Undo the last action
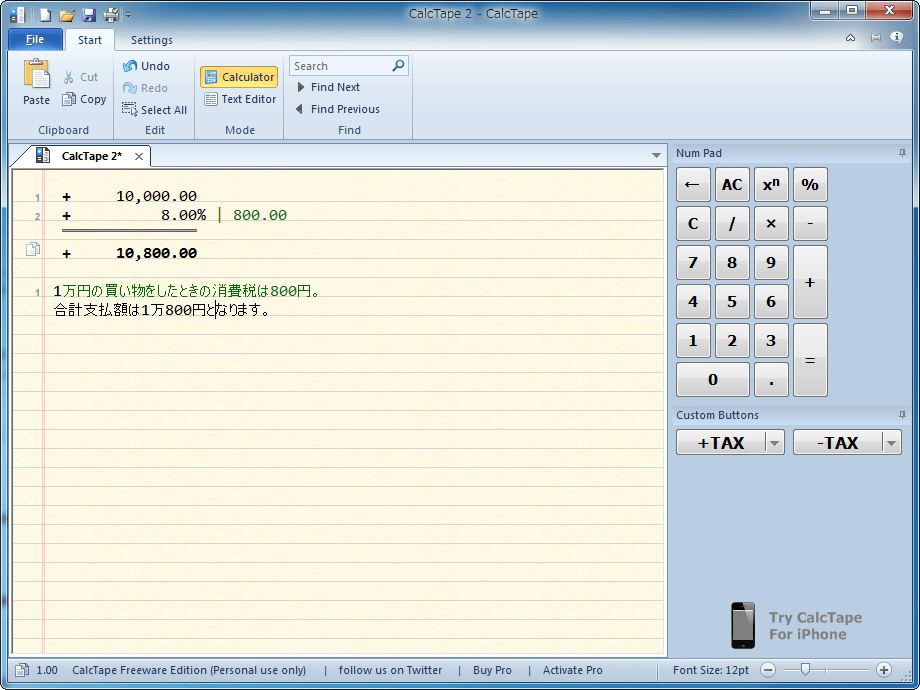 (x=146, y=66)
